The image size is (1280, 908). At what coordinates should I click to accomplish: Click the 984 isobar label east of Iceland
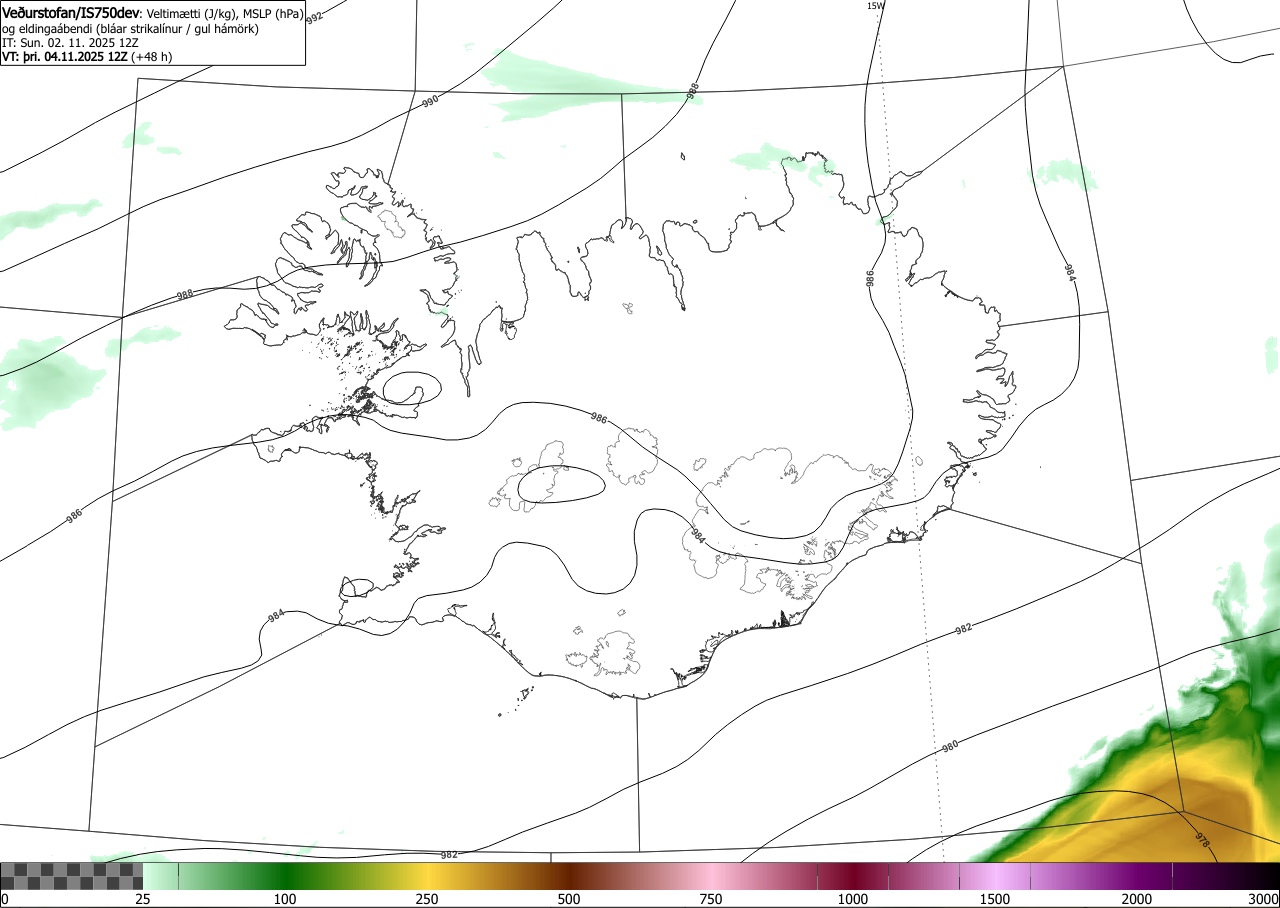click(1069, 272)
